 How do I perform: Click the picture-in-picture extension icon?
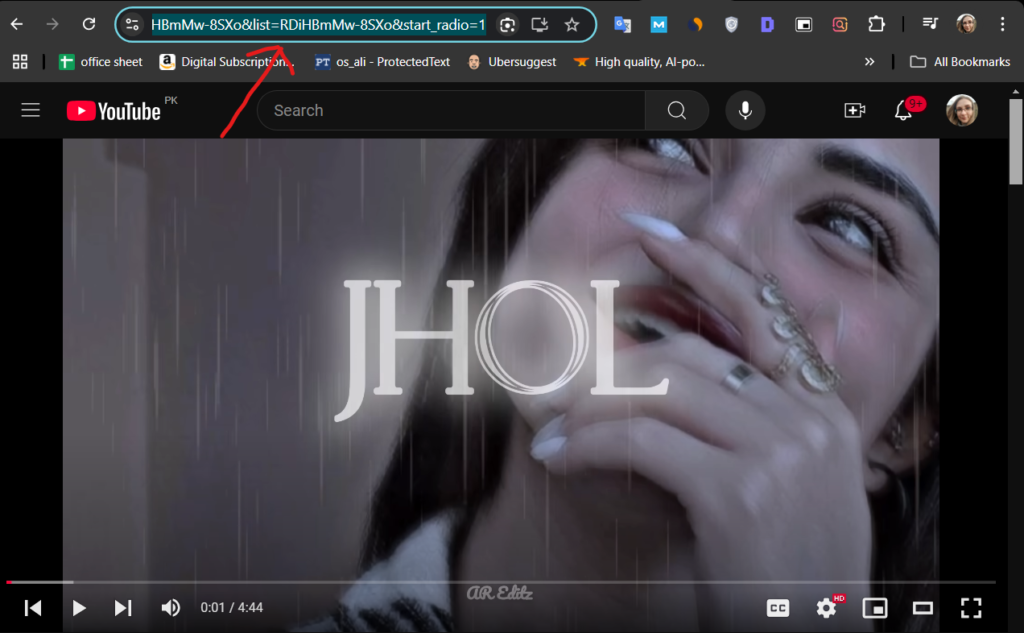click(x=803, y=25)
